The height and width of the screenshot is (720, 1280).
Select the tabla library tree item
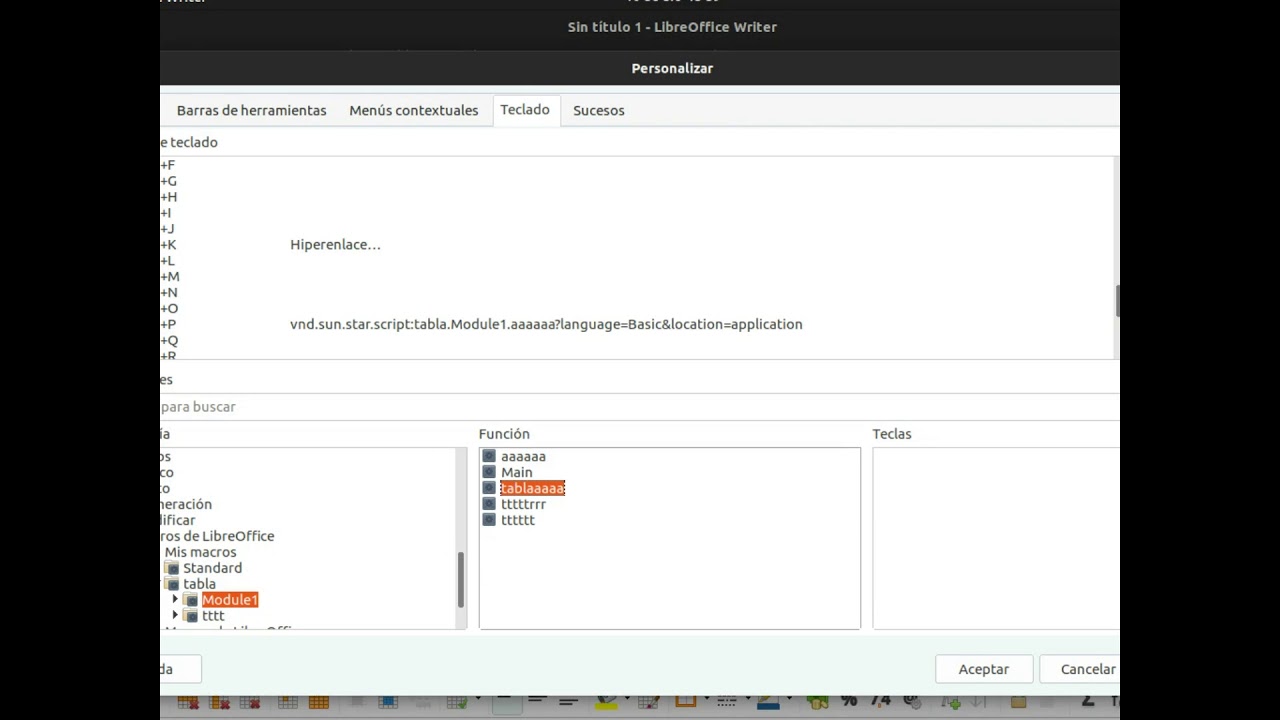[x=199, y=584]
